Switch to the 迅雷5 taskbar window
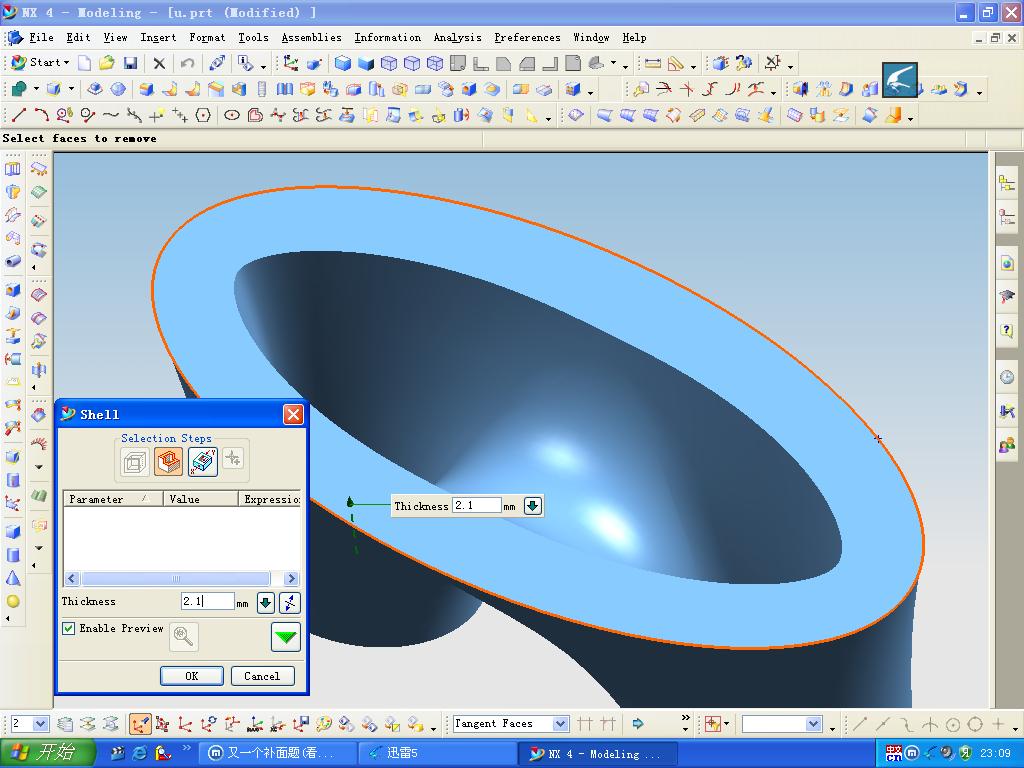 pyautogui.click(x=439, y=753)
